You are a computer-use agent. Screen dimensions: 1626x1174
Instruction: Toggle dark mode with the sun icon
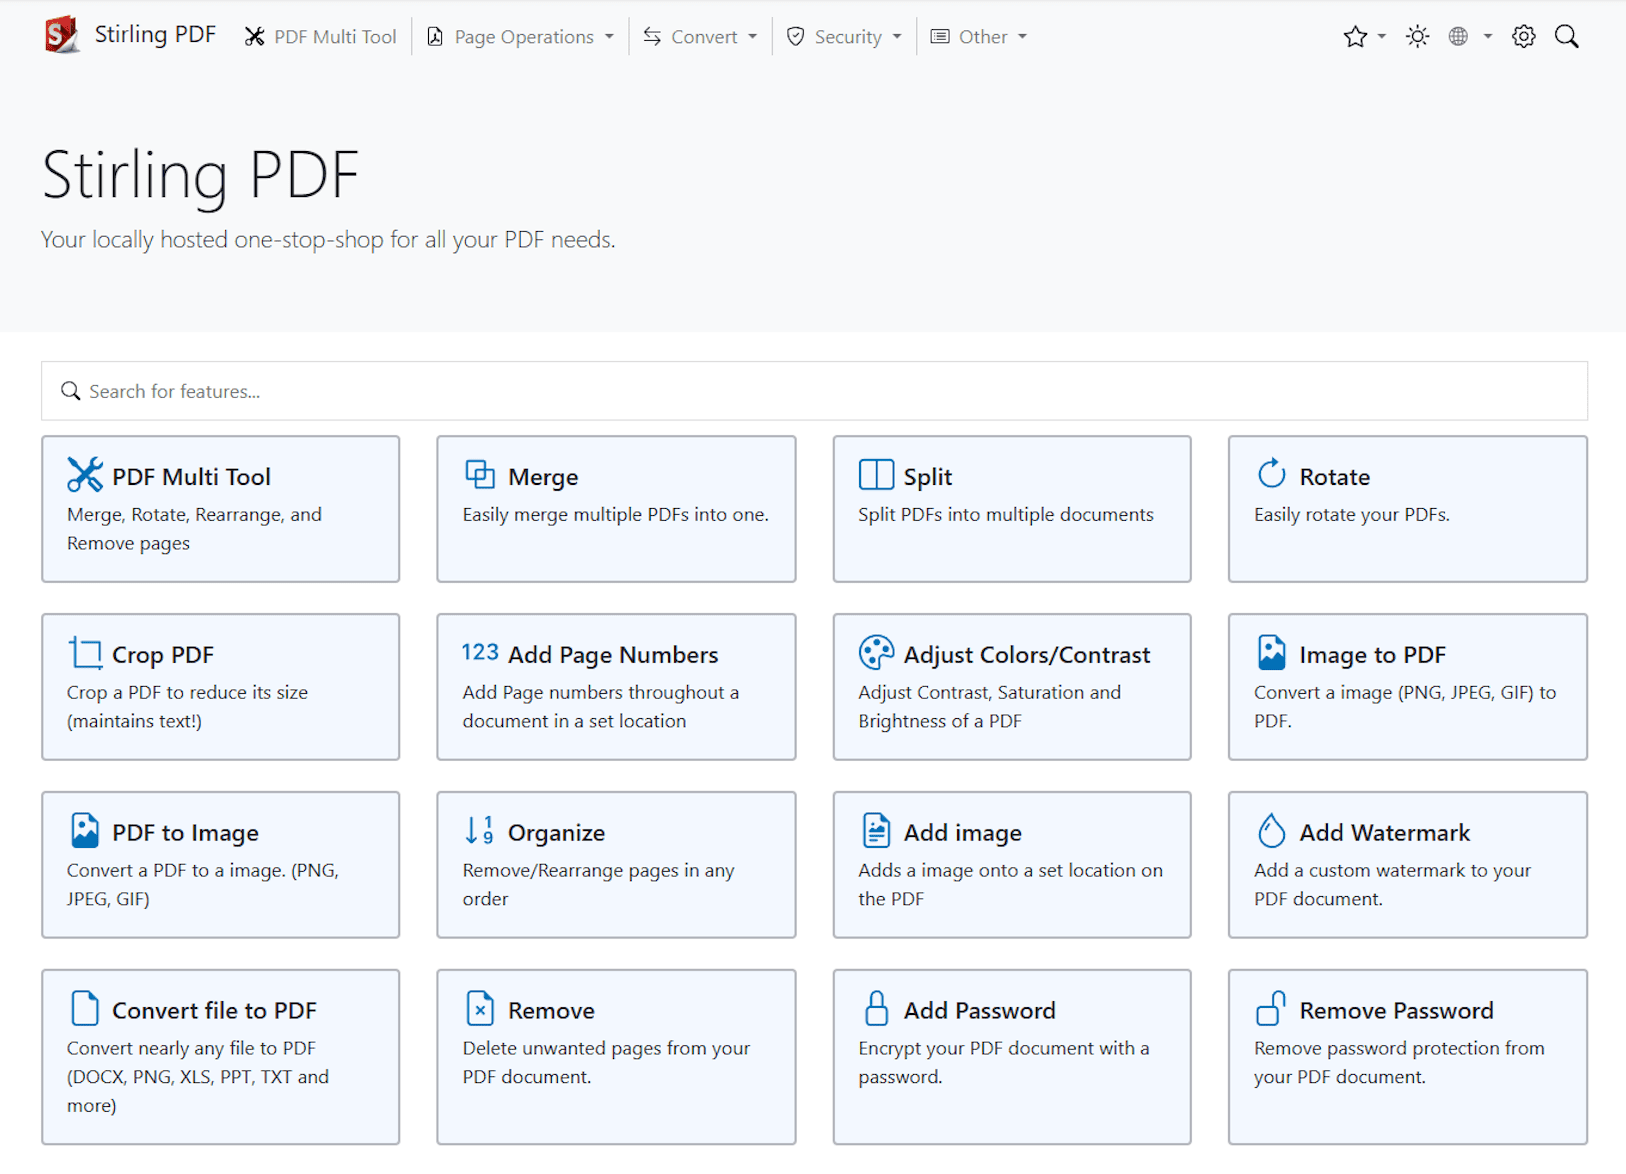[x=1417, y=37]
